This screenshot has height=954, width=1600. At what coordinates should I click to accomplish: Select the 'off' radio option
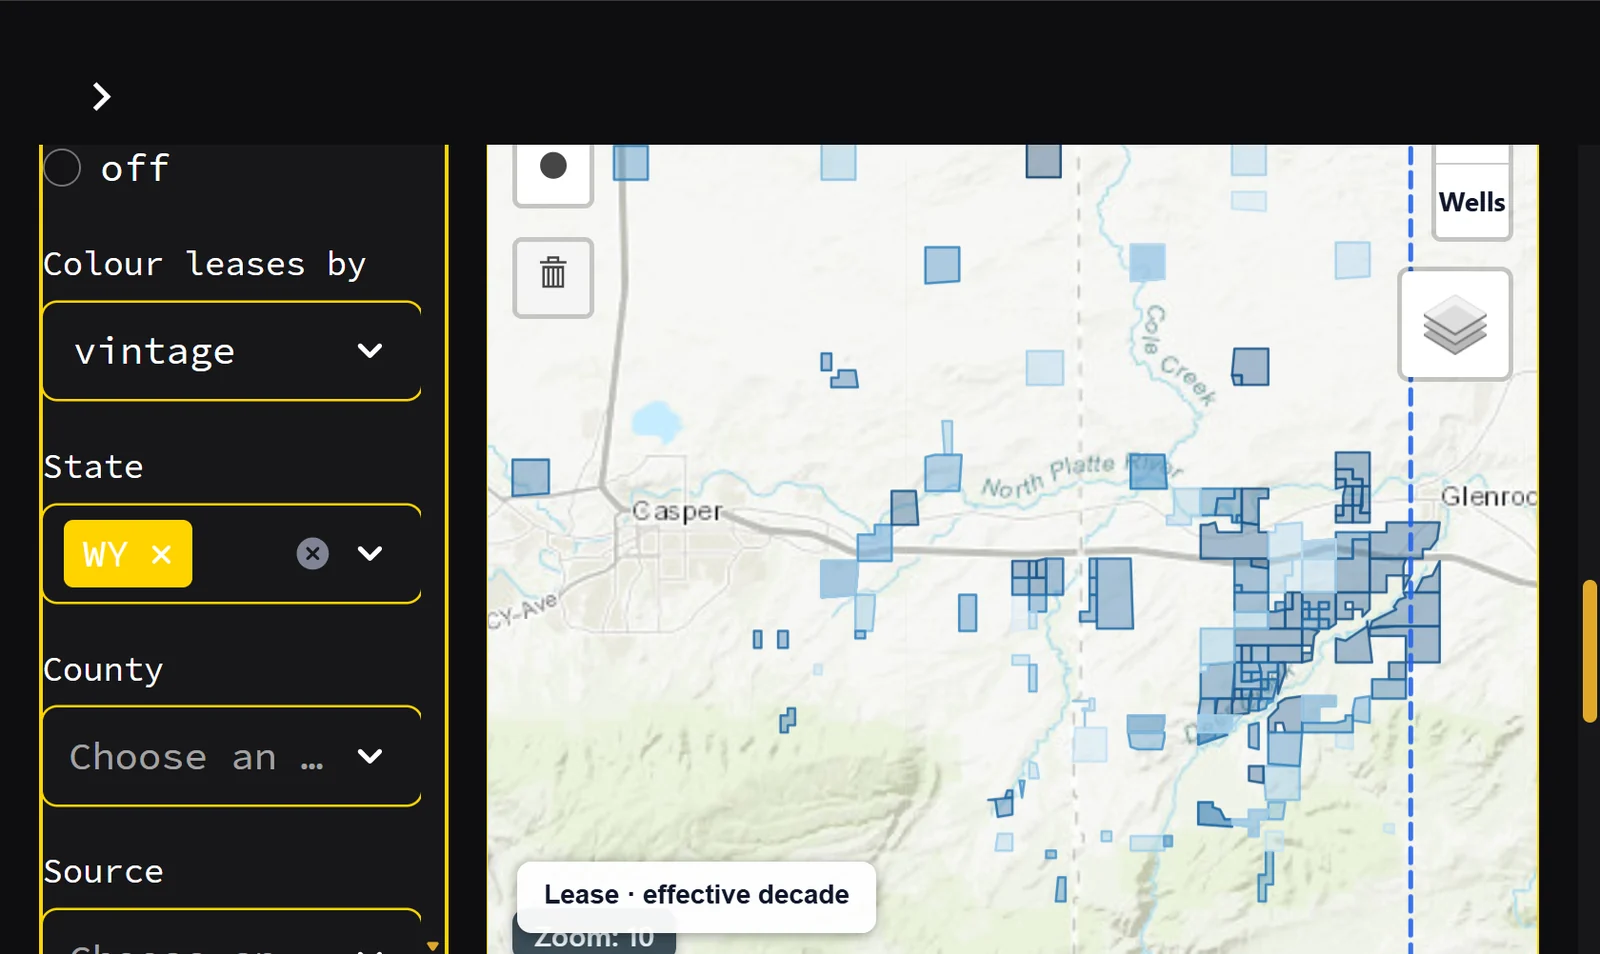[x=62, y=167]
